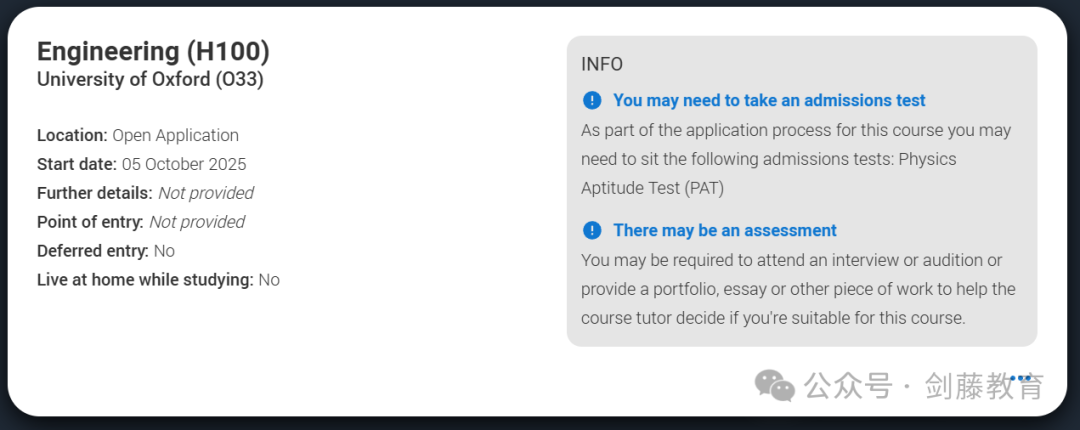Click the info icon beside assessment notice
1080x430 pixels.
click(x=592, y=230)
